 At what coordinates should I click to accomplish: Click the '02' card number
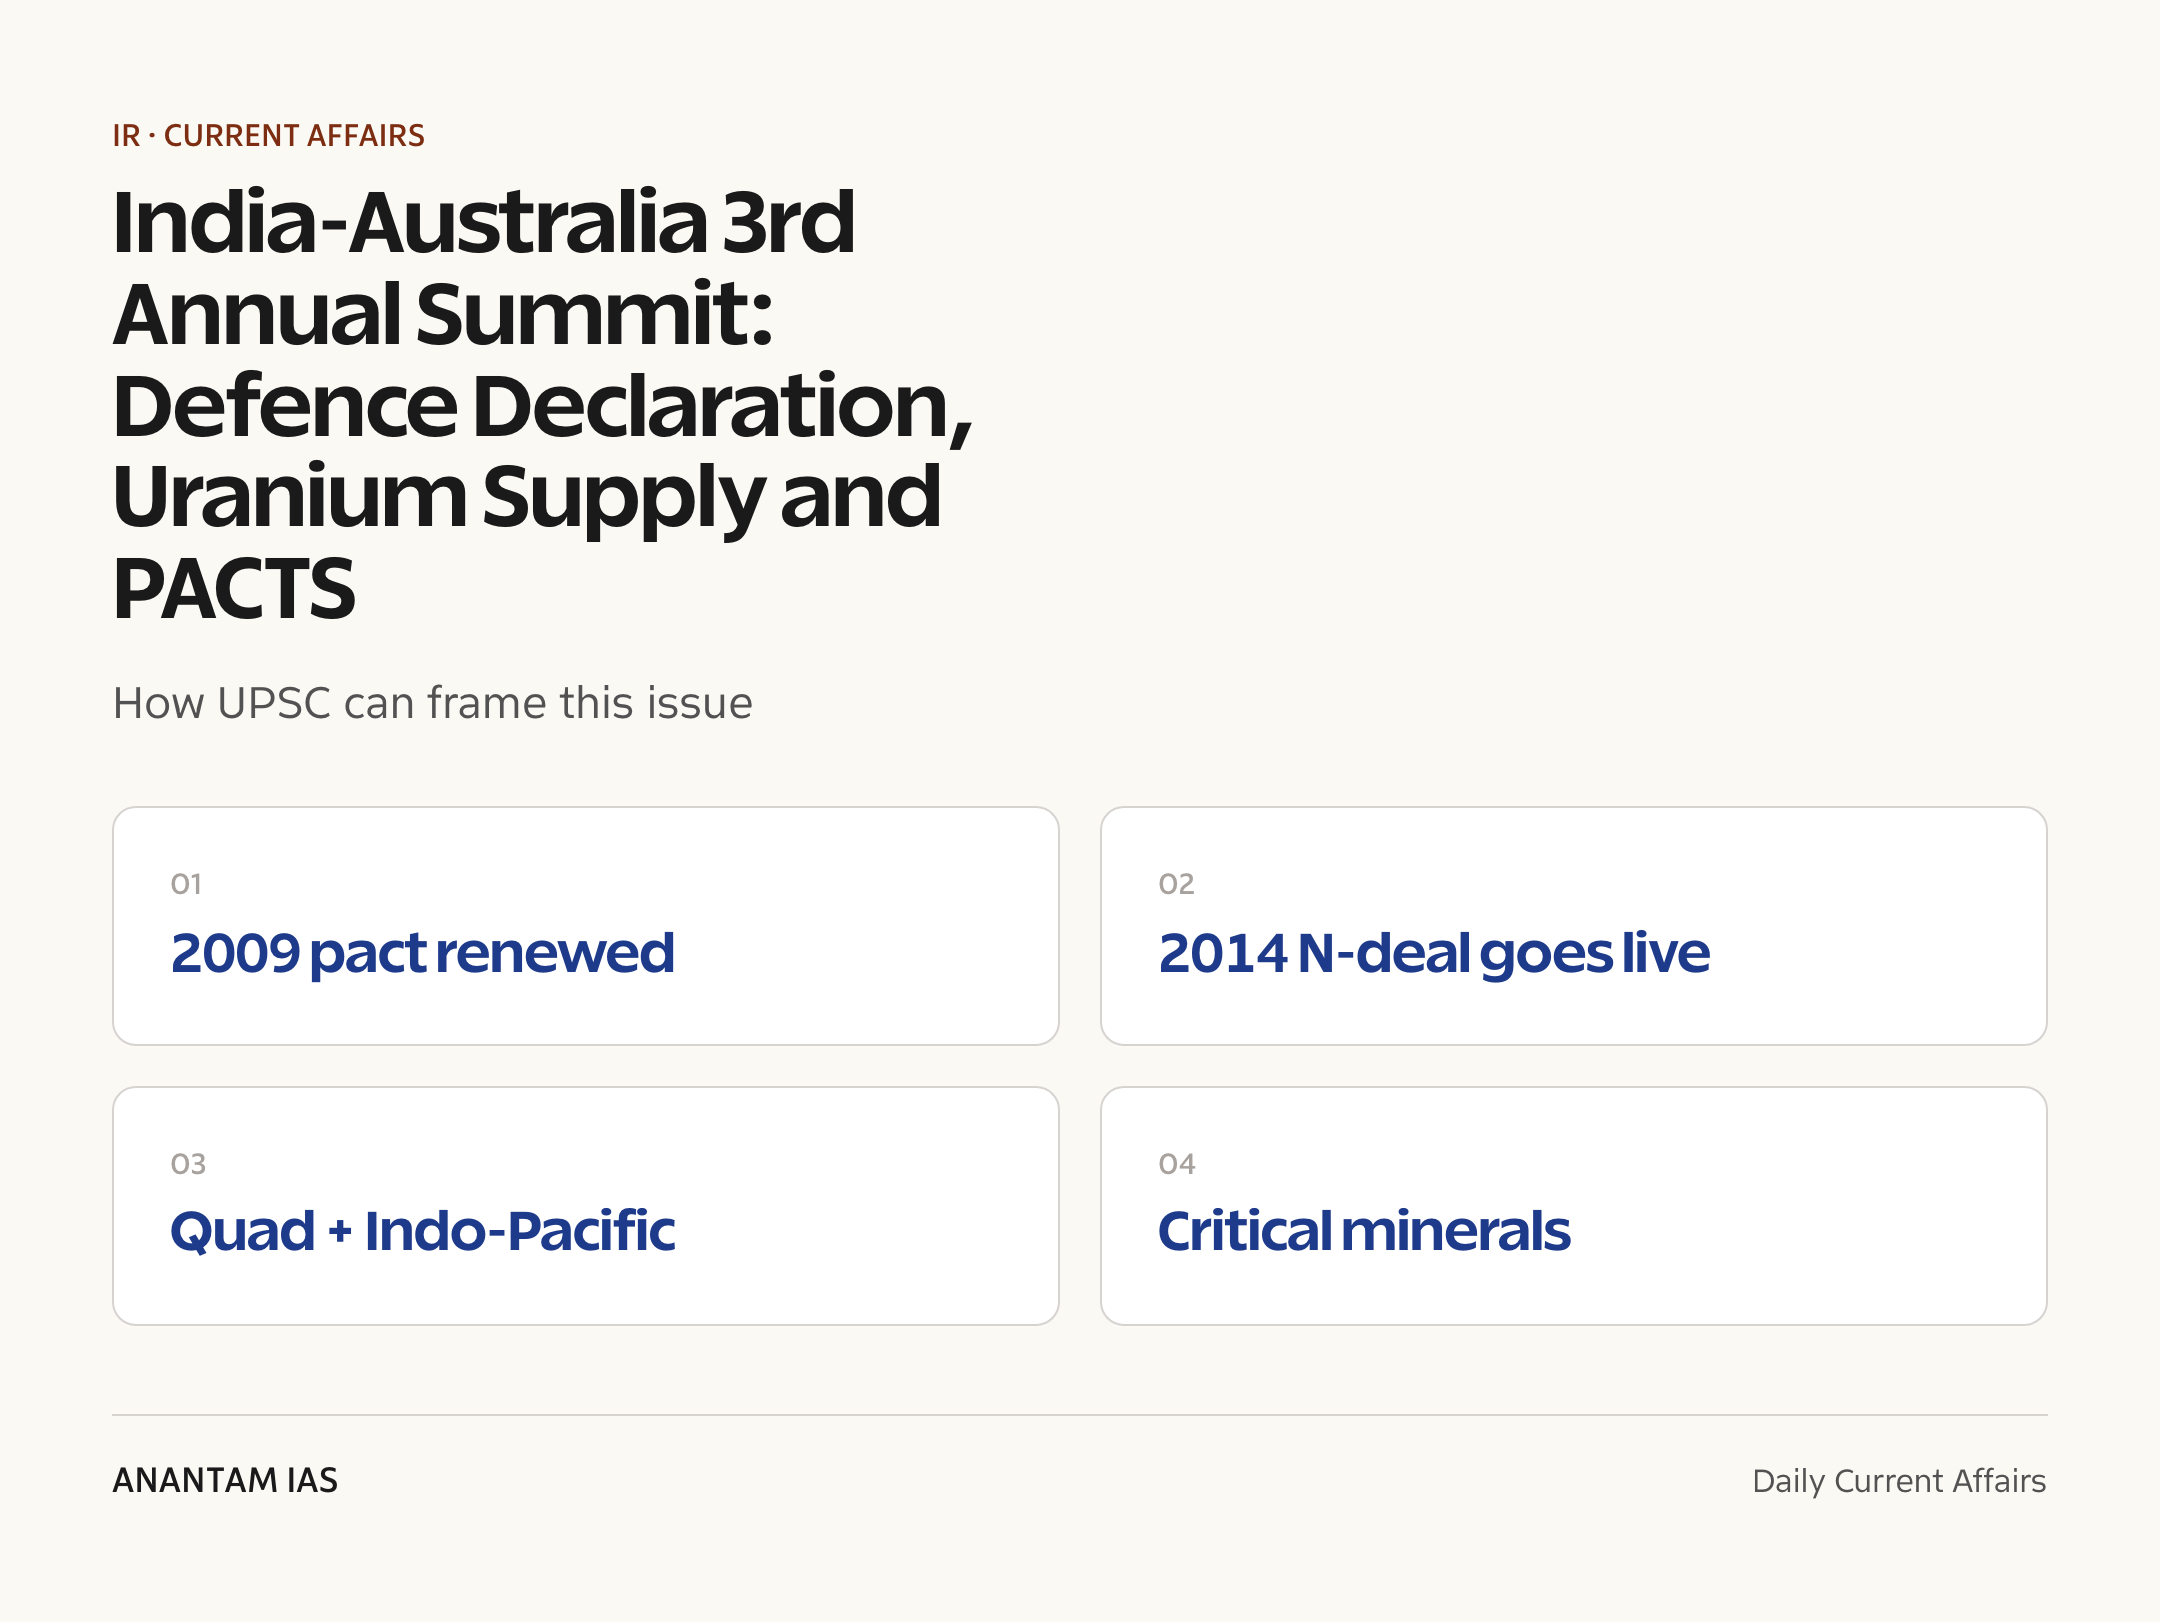(1176, 884)
